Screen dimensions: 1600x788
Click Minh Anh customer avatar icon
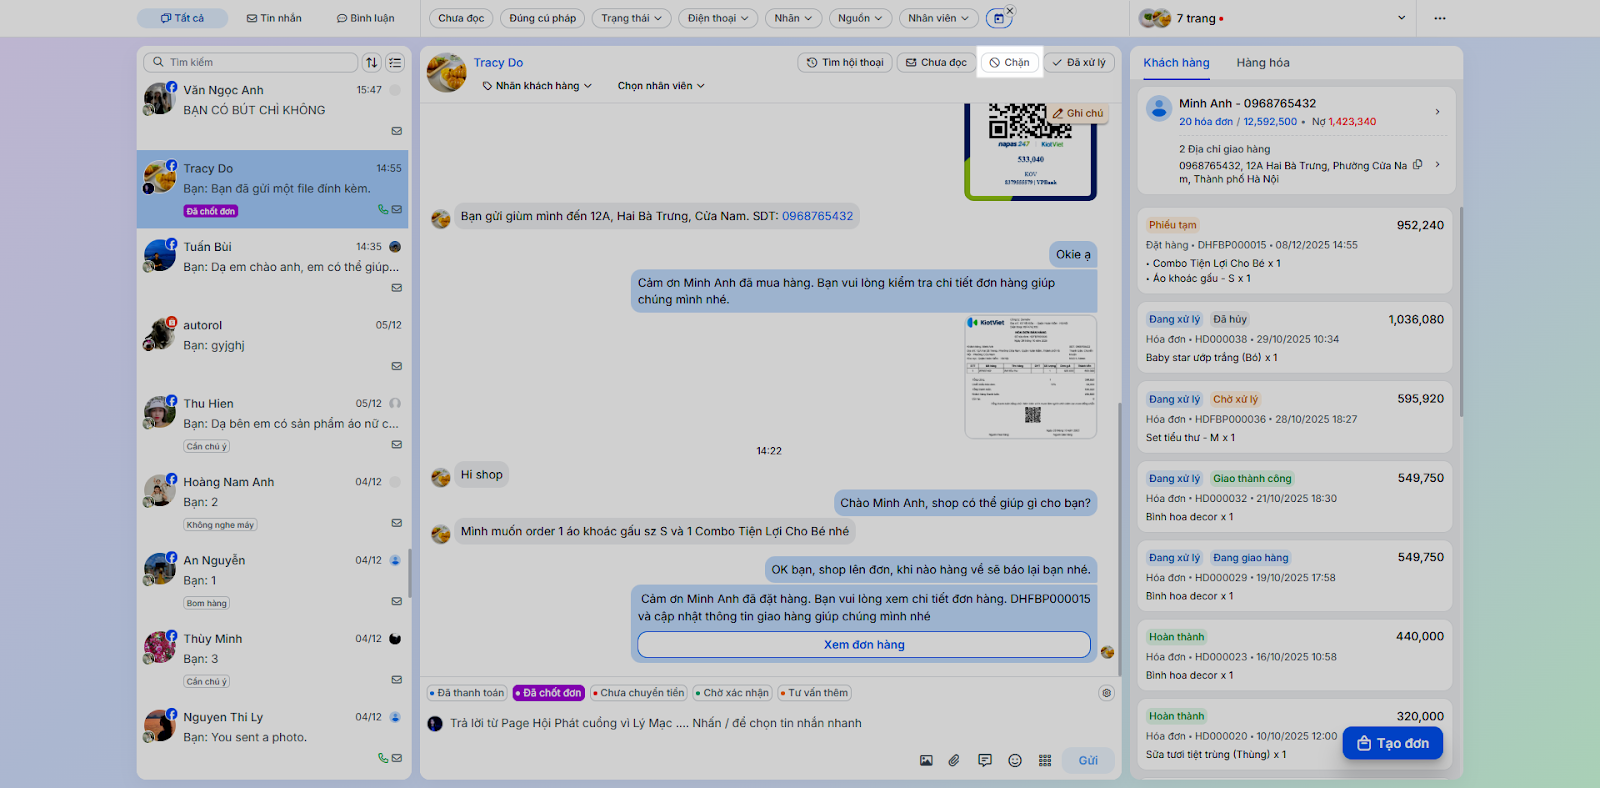(1159, 109)
